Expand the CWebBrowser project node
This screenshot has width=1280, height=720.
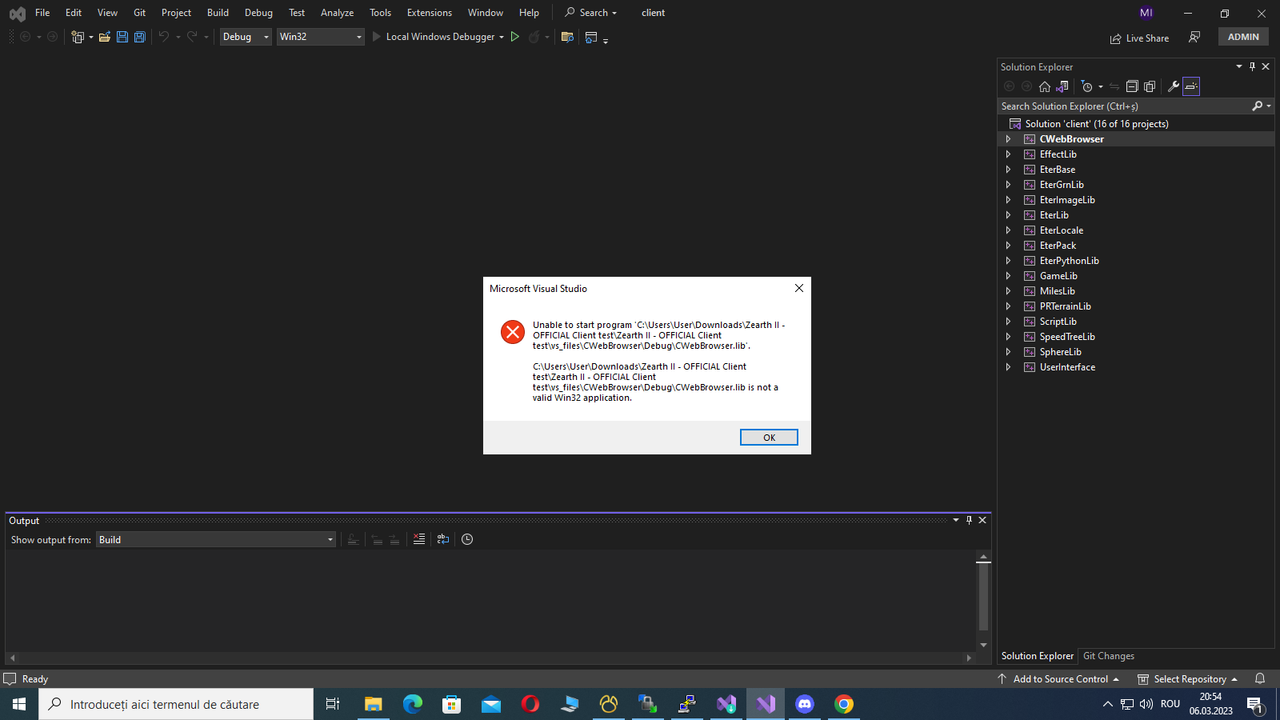[x=1008, y=139]
